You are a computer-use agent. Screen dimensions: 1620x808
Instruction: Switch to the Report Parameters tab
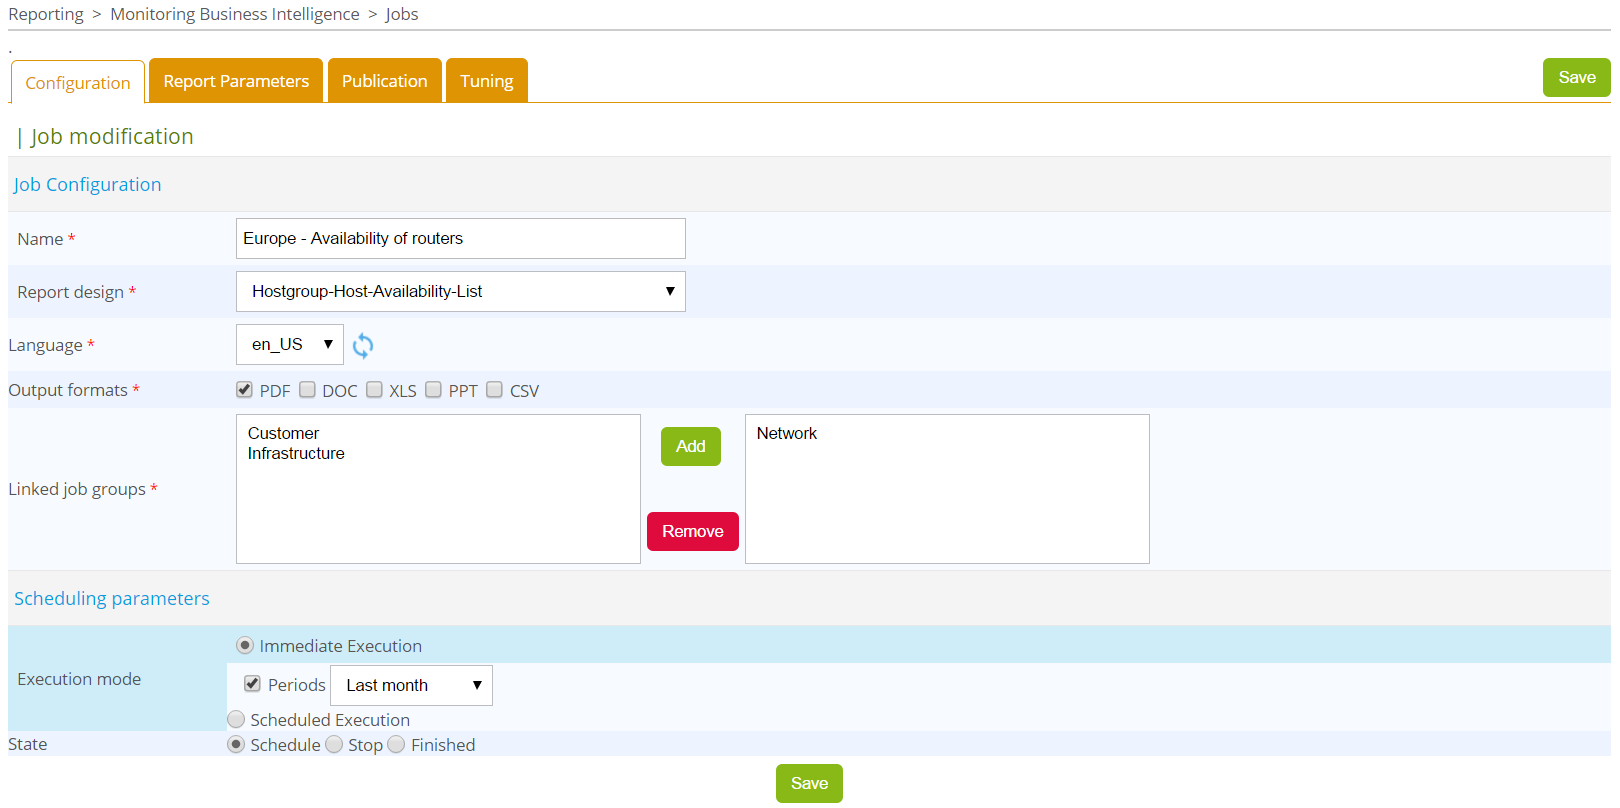236,81
